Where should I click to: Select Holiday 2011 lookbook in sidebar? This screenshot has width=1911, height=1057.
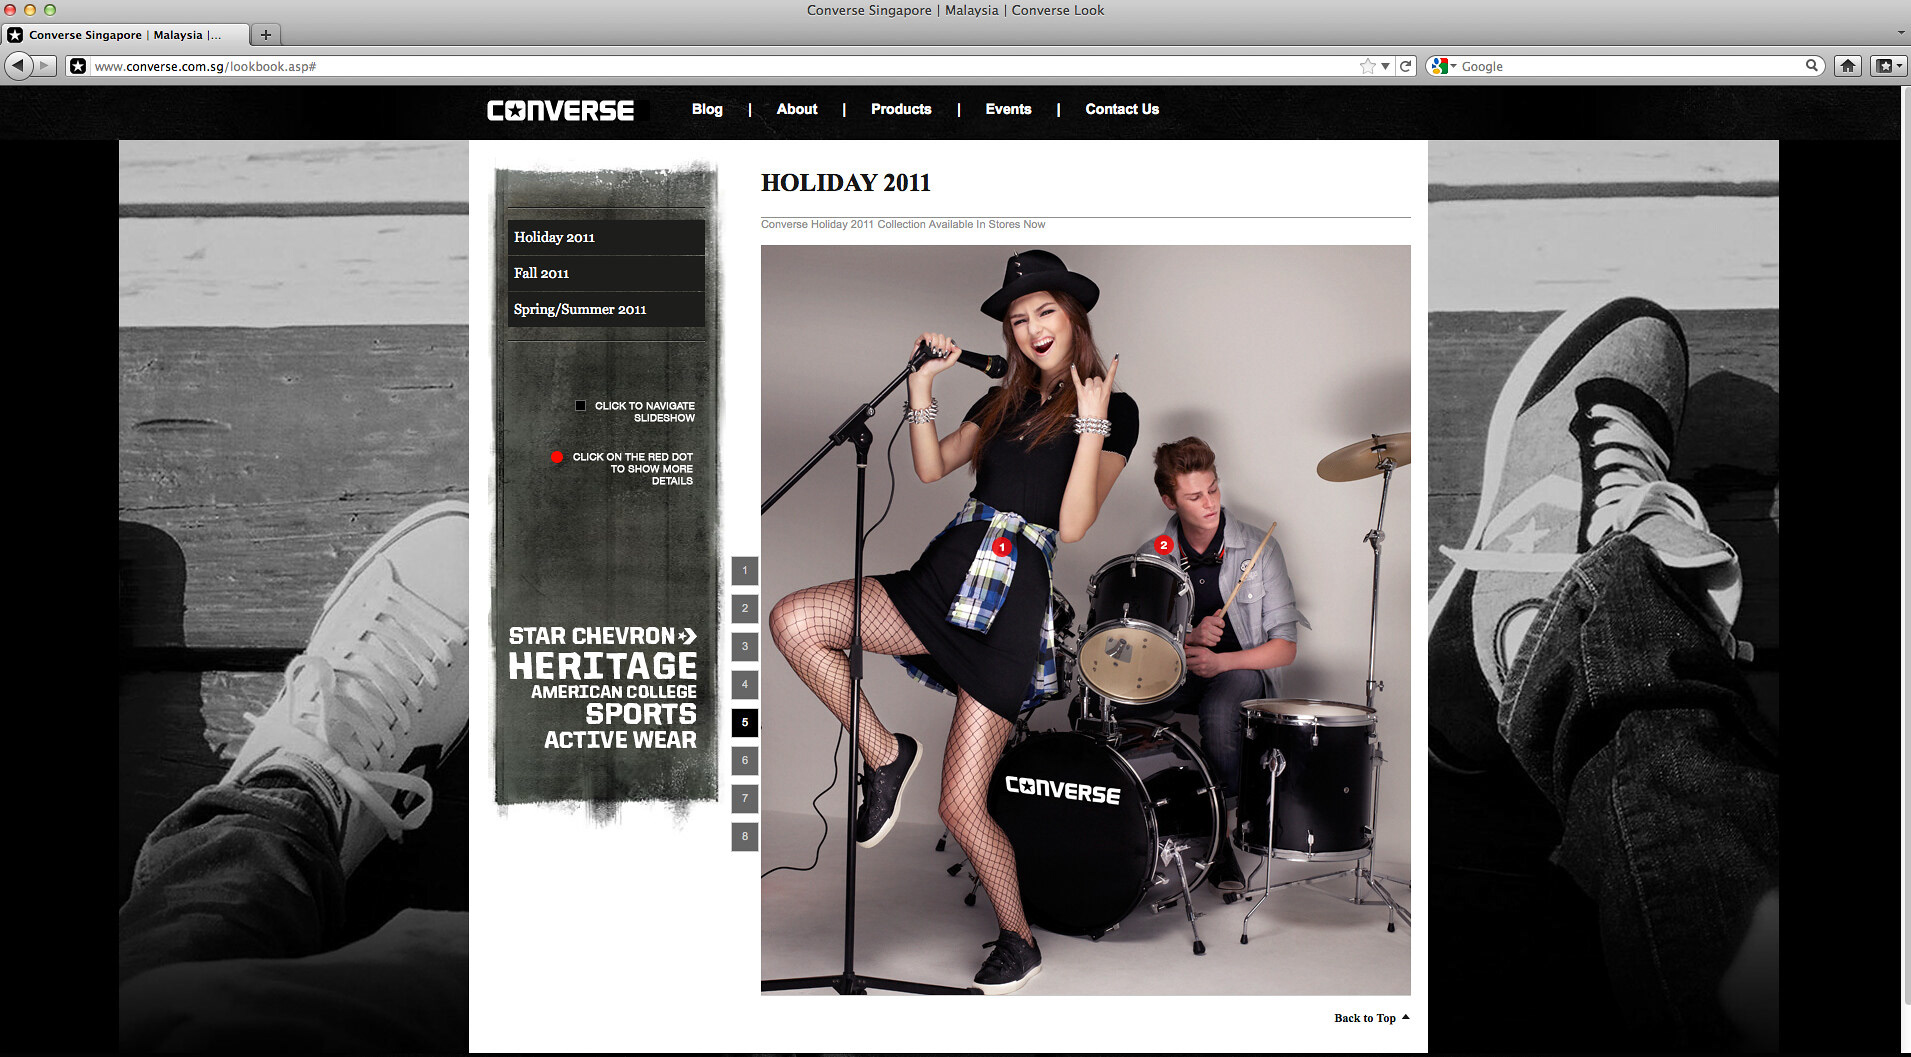pyautogui.click(x=606, y=237)
